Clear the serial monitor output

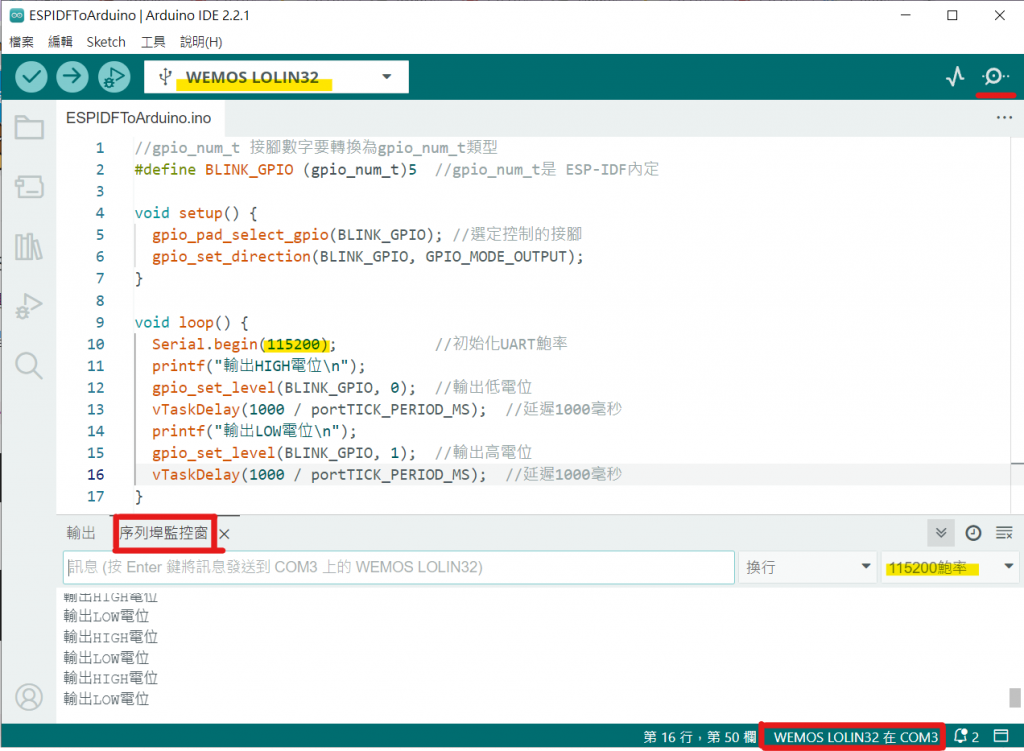click(1004, 534)
